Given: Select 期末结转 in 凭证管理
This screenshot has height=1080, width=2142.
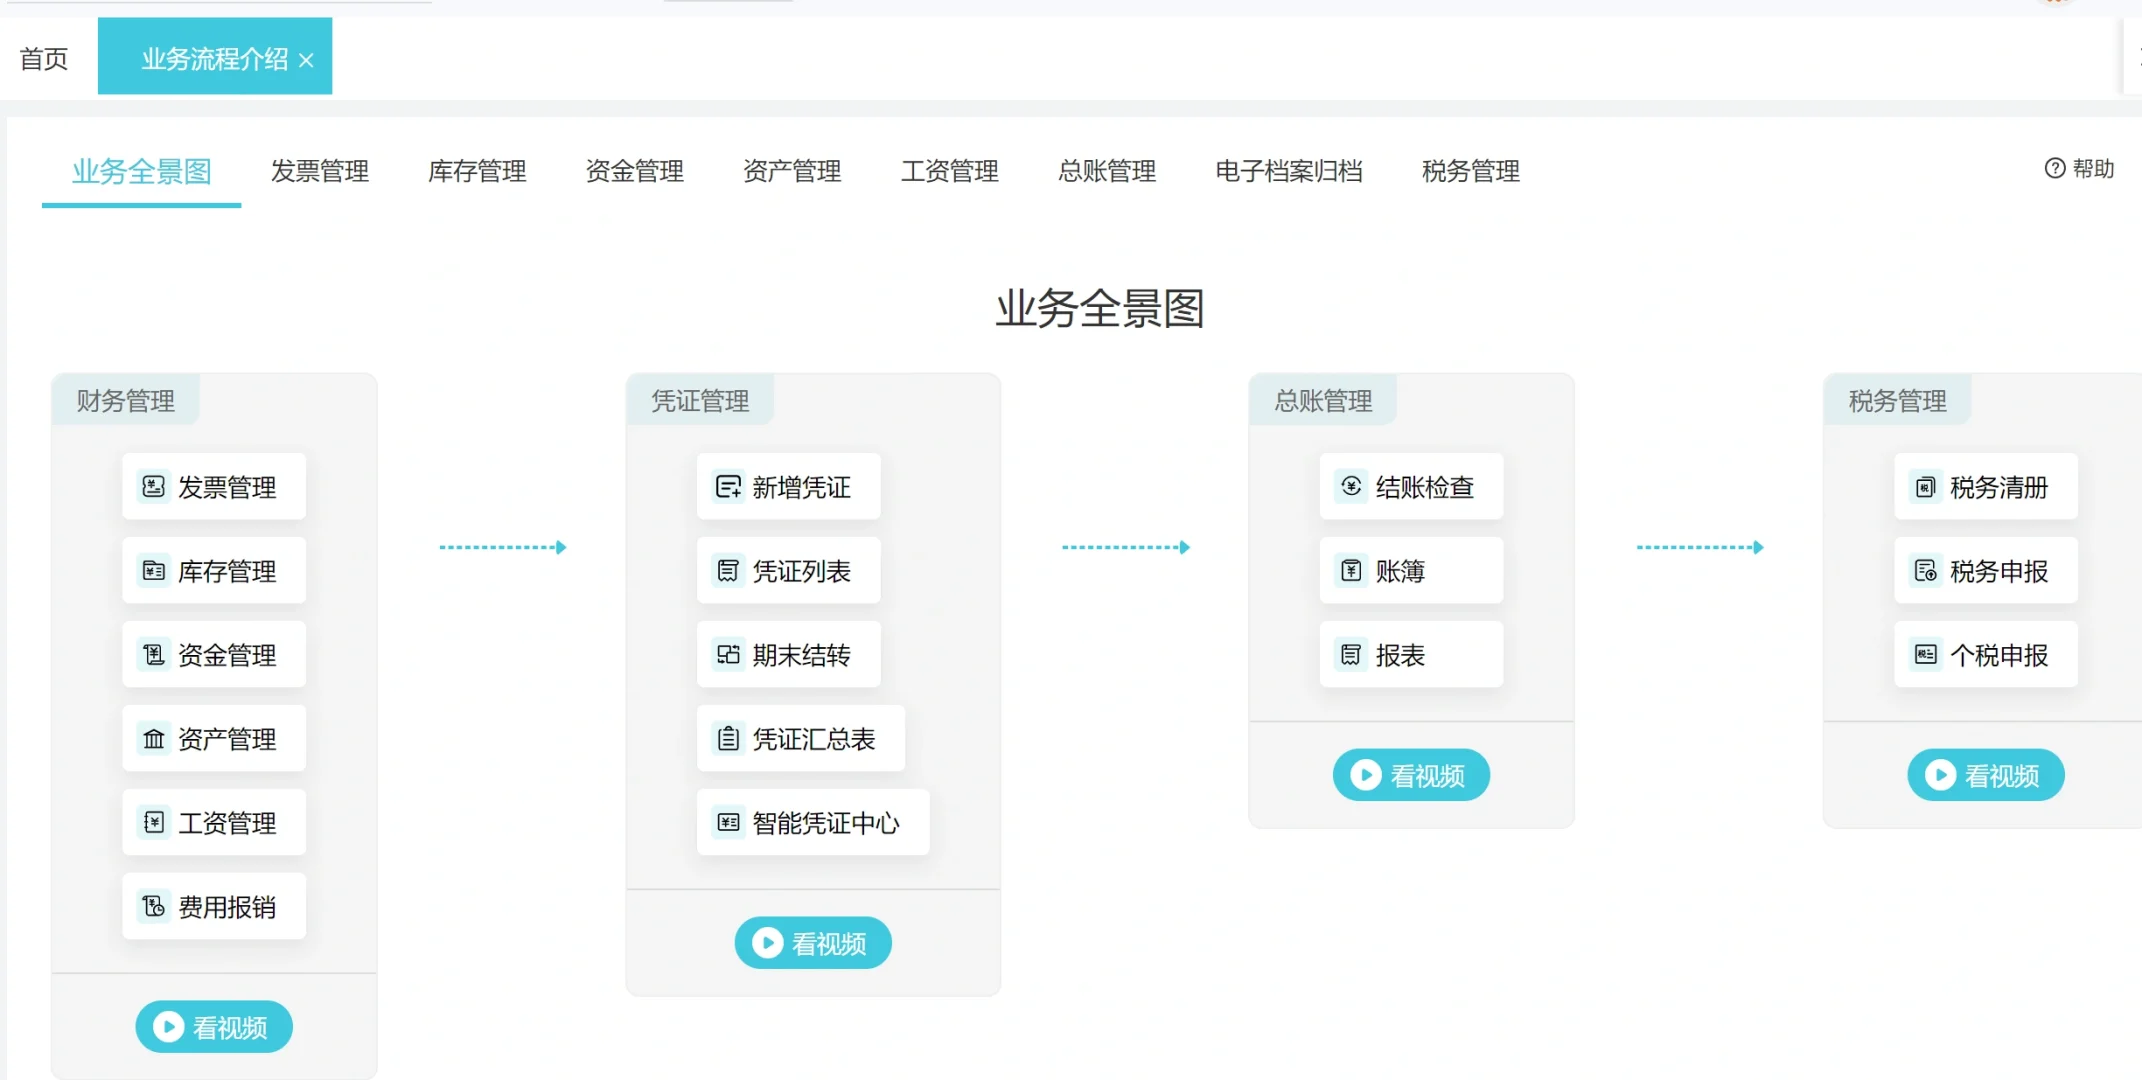Looking at the screenshot, I should 788,655.
